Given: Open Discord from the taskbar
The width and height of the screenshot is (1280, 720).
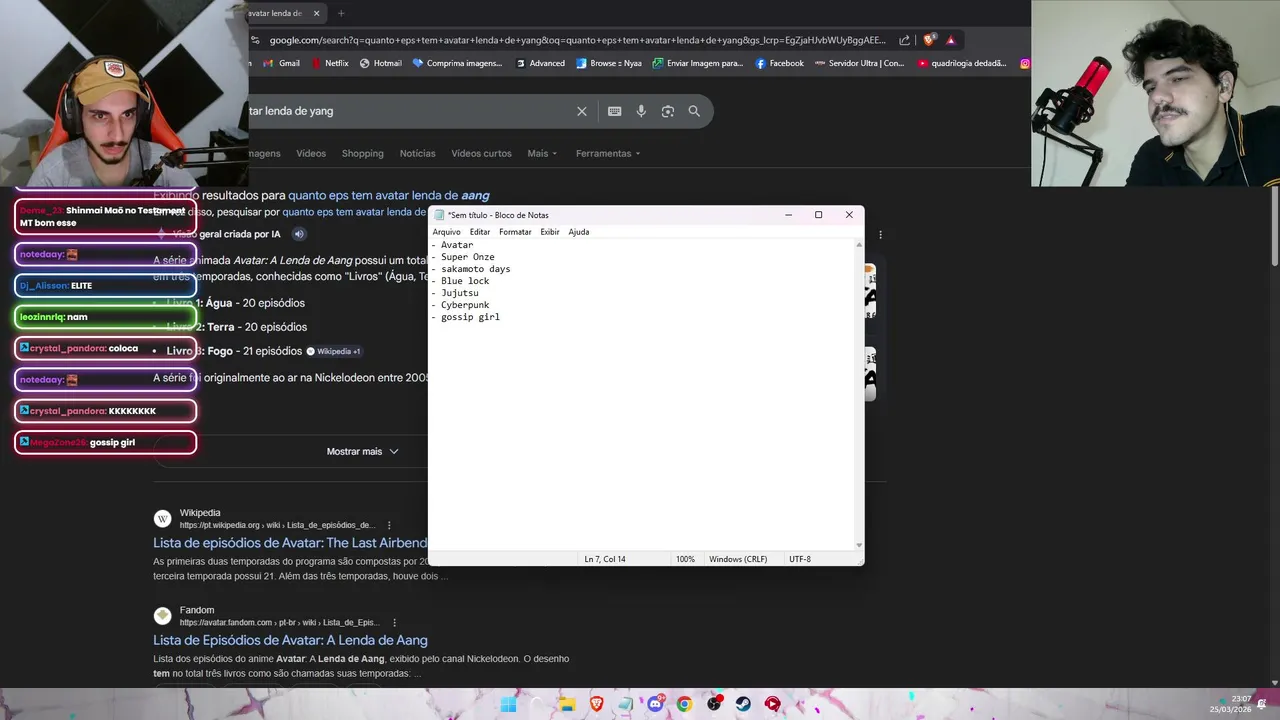Looking at the screenshot, I should click(x=655, y=704).
